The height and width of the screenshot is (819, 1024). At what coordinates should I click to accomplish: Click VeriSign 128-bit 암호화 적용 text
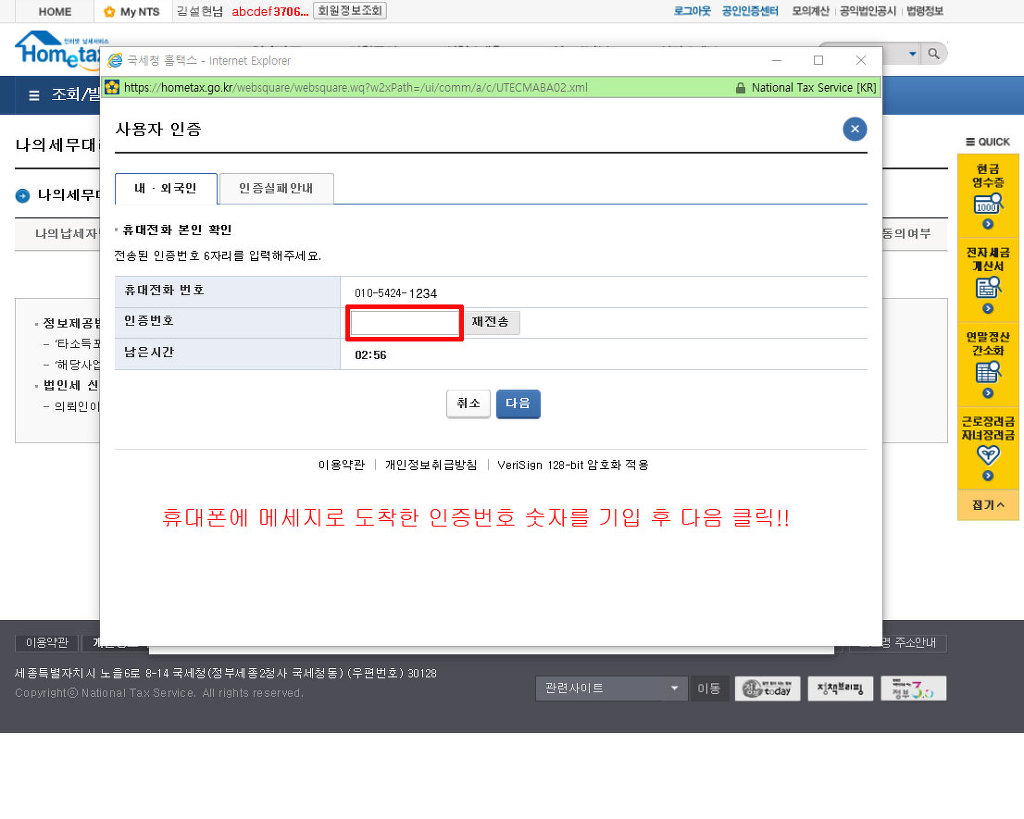pyautogui.click(x=573, y=465)
